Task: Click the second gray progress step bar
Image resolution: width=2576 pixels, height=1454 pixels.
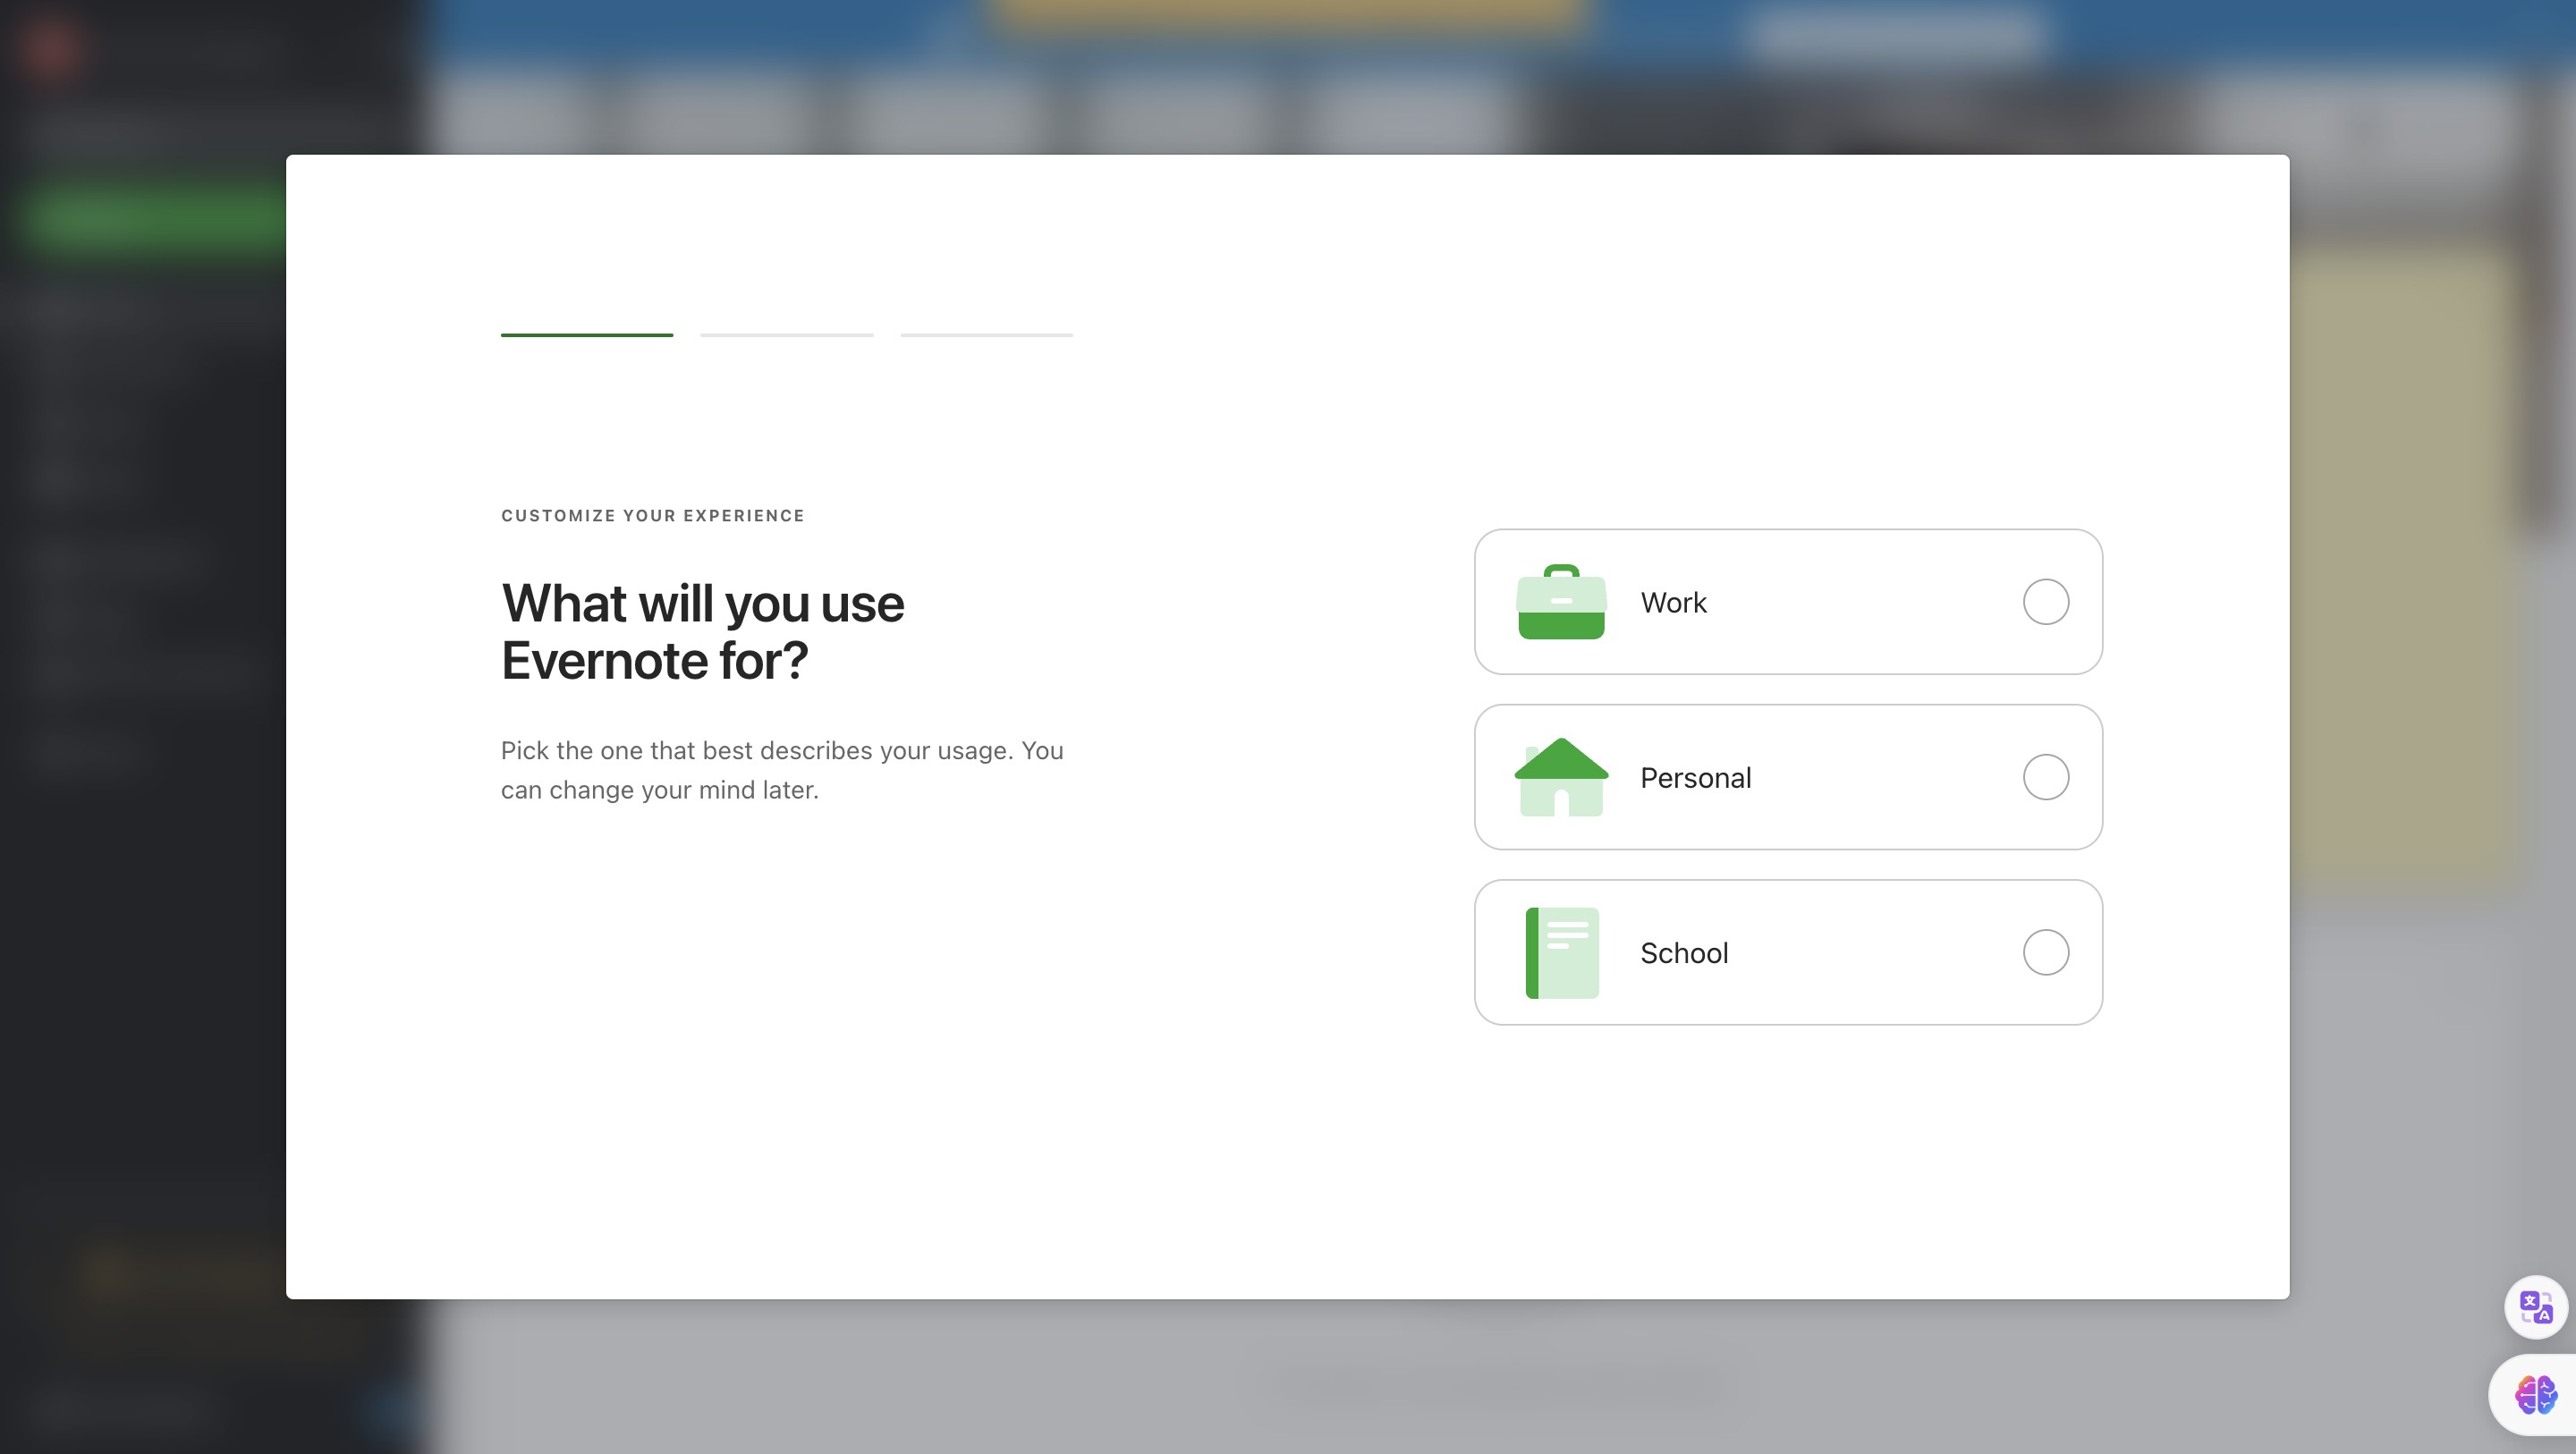Action: point(786,335)
